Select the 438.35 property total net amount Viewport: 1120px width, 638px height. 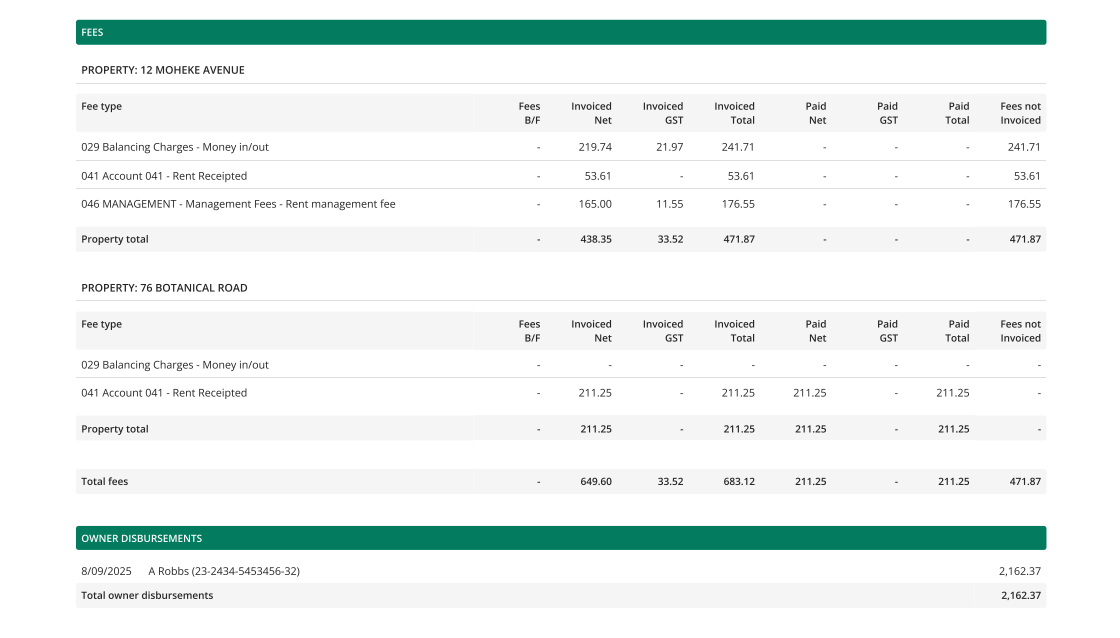[x=595, y=240]
